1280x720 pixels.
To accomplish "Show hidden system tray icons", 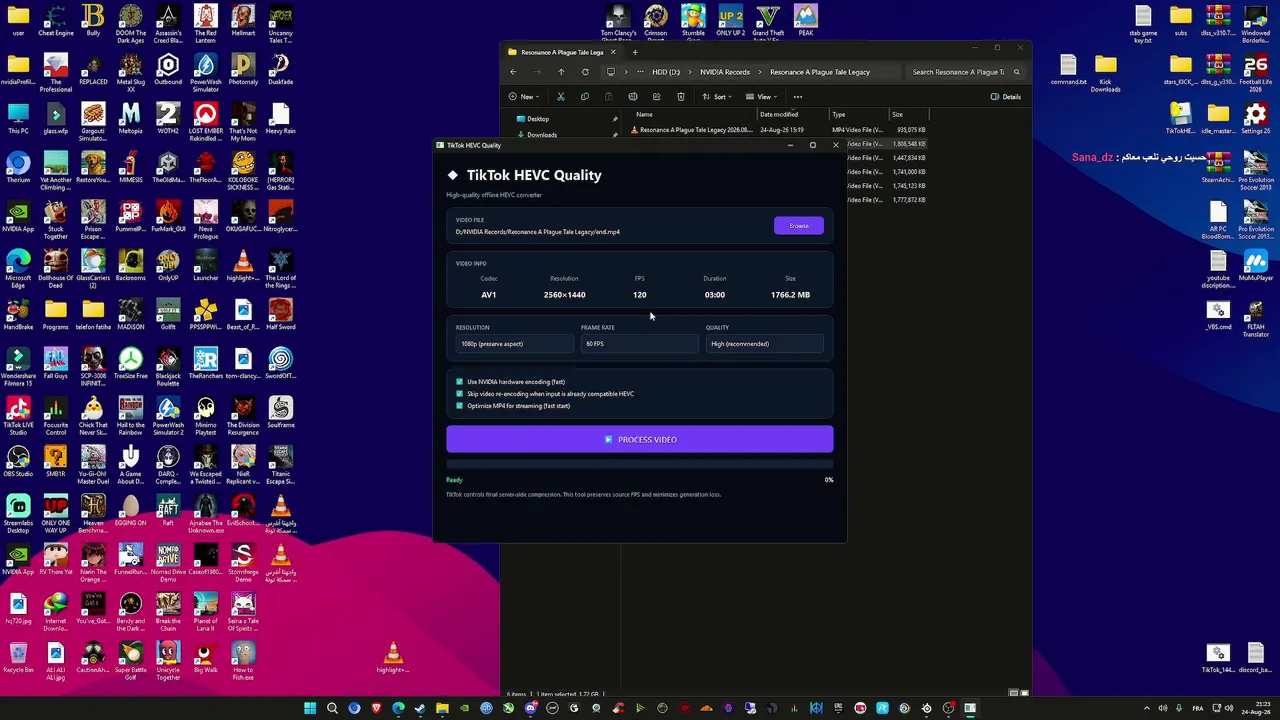I will (x=1147, y=709).
